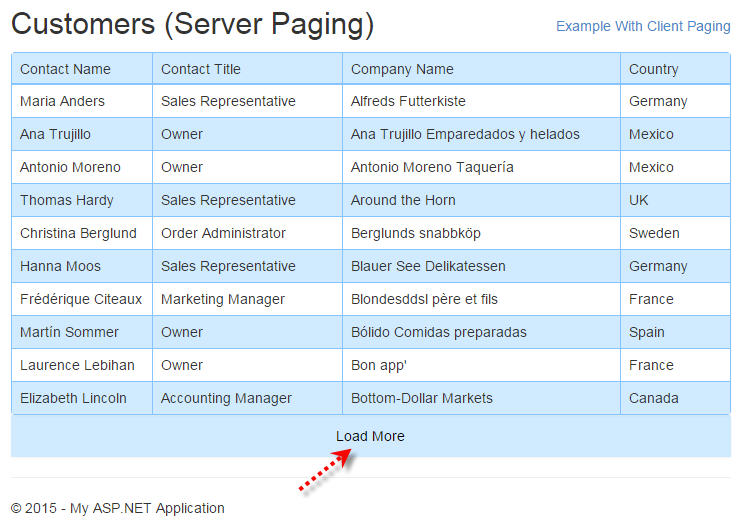Select the Blauer See Delikatessen cell
This screenshot has height=529, width=749.
(482, 266)
